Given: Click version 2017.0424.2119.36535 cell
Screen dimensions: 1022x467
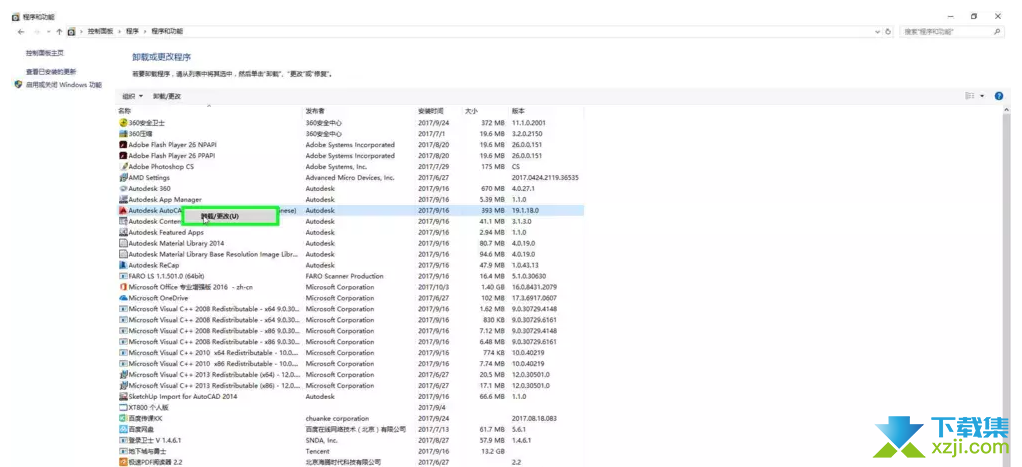Looking at the screenshot, I should [x=545, y=177].
